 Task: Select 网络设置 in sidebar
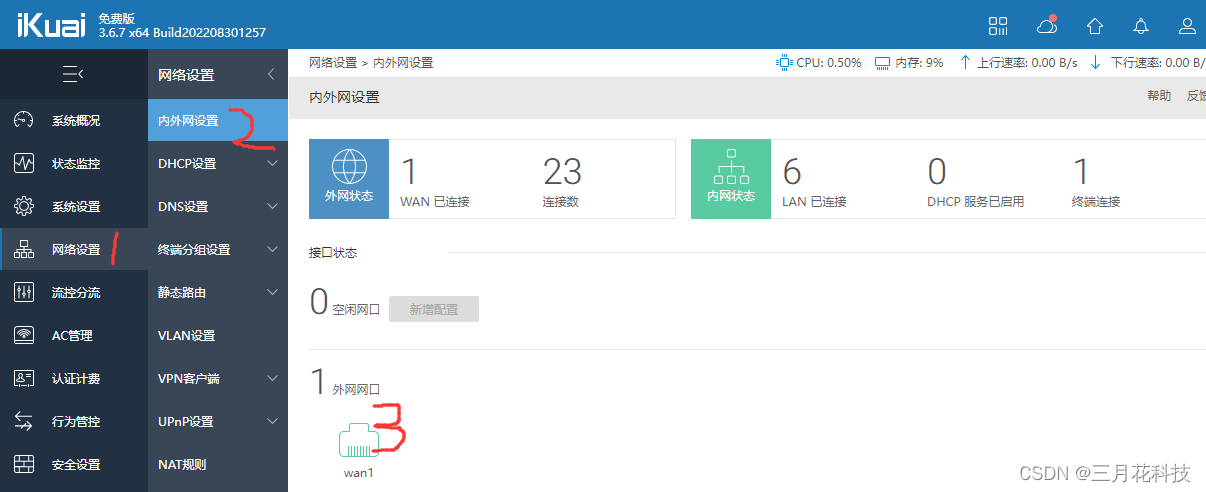pos(74,250)
